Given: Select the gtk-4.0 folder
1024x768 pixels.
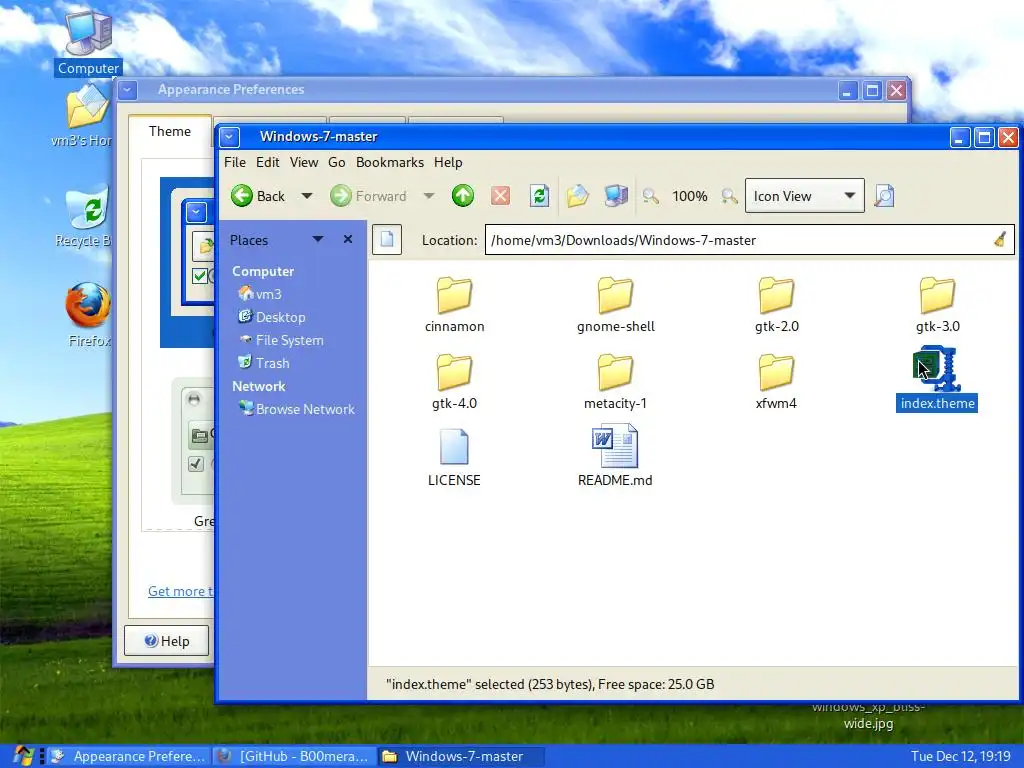Looking at the screenshot, I should click(455, 382).
